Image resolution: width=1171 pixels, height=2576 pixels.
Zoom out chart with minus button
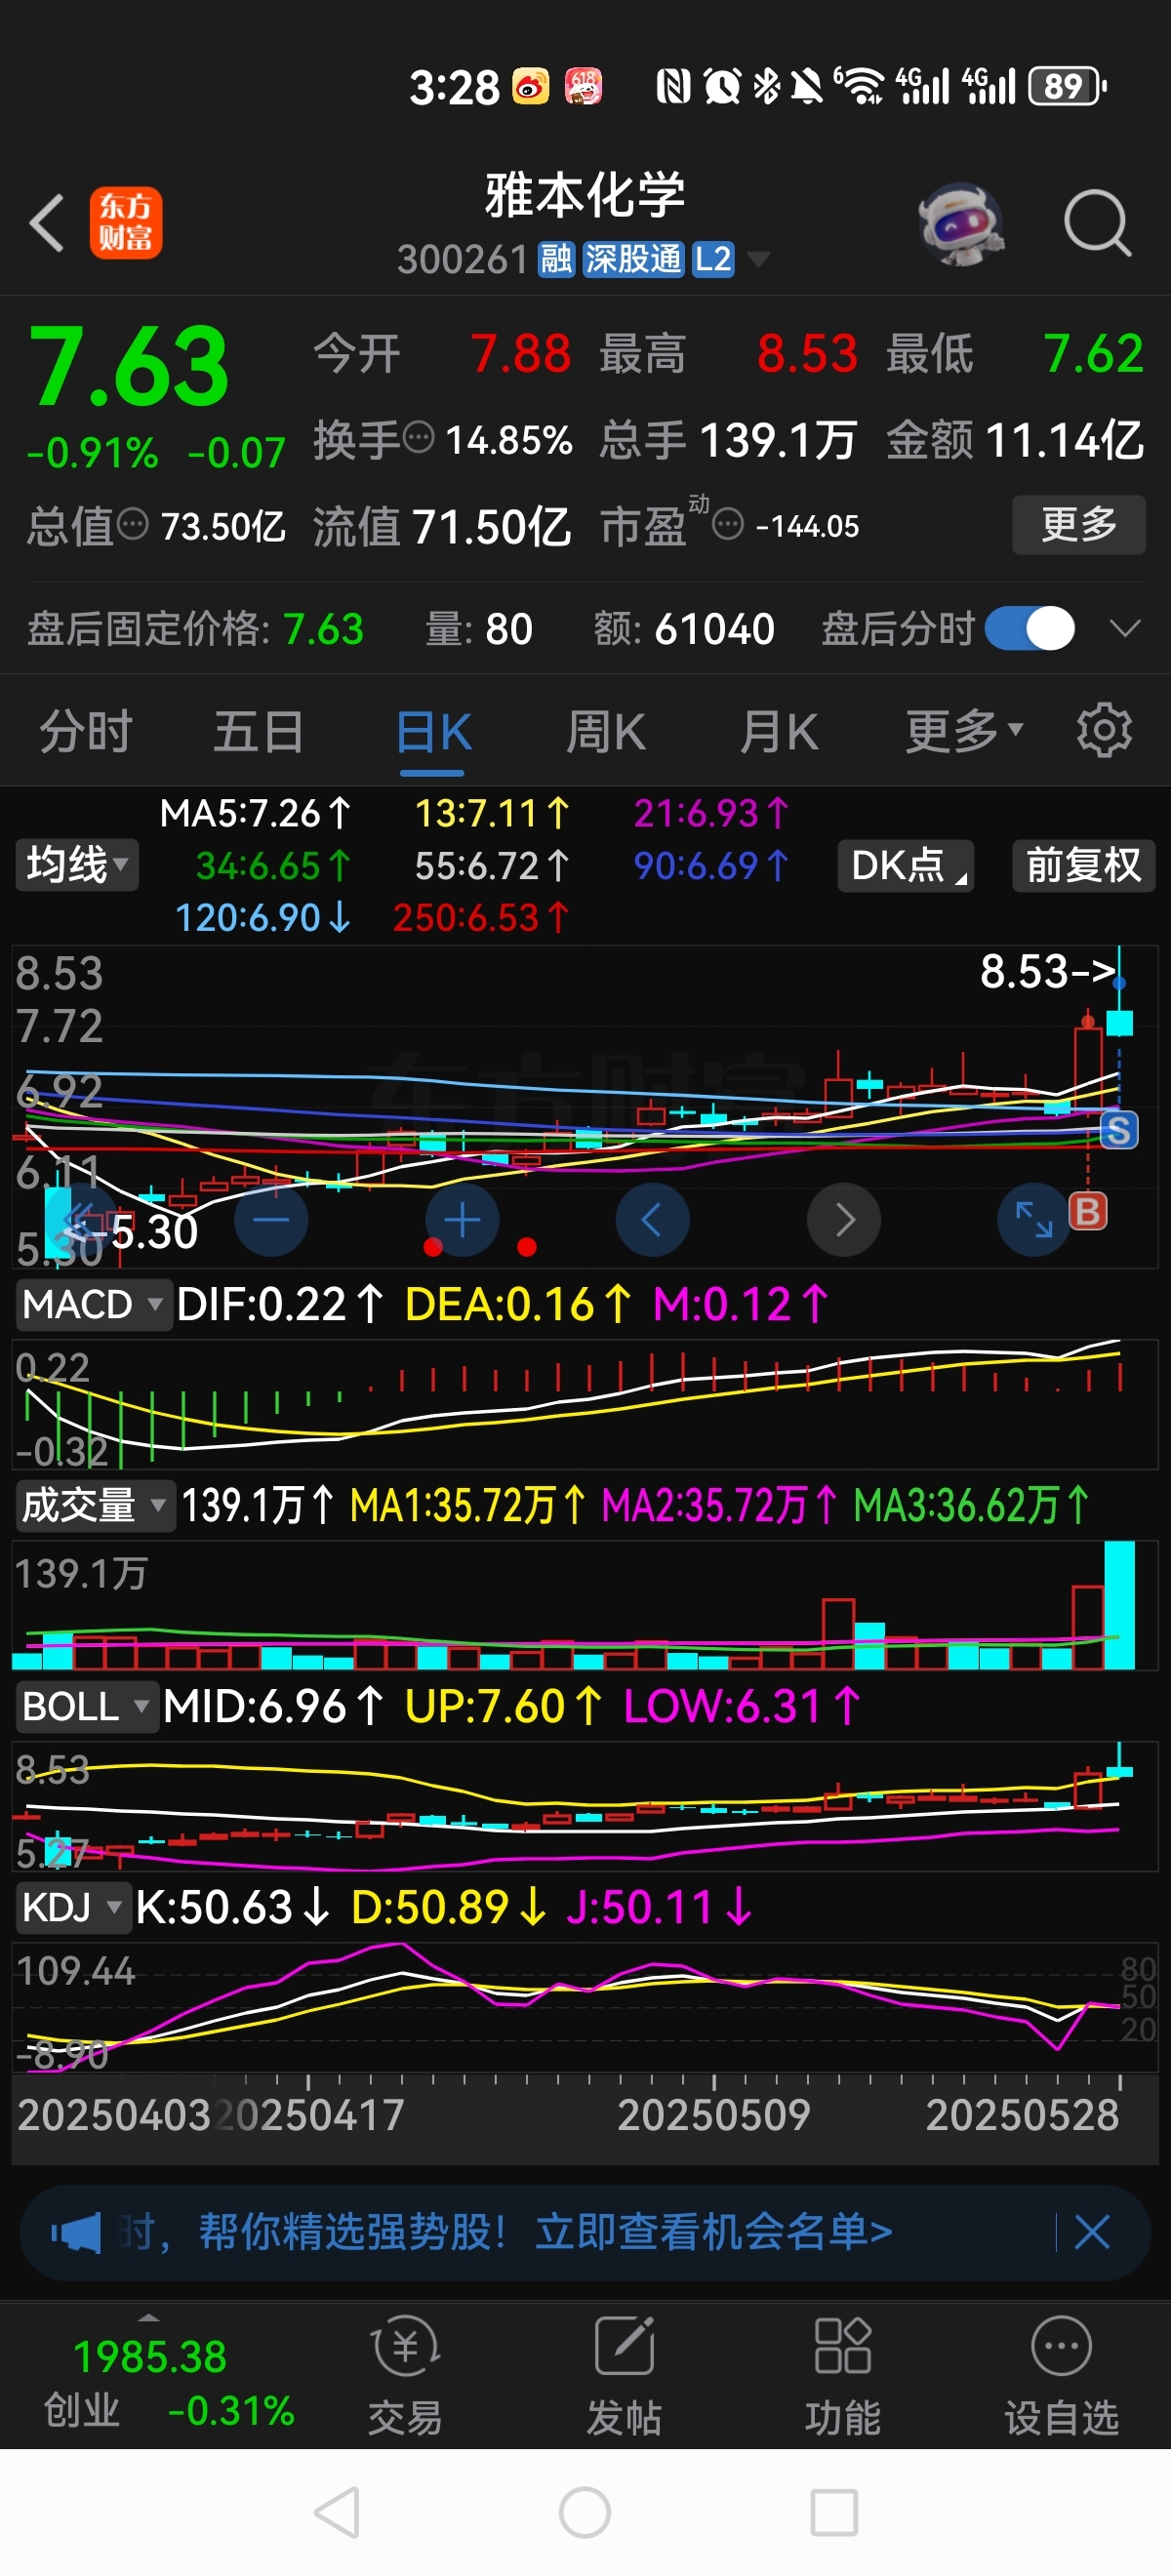pyautogui.click(x=271, y=1220)
